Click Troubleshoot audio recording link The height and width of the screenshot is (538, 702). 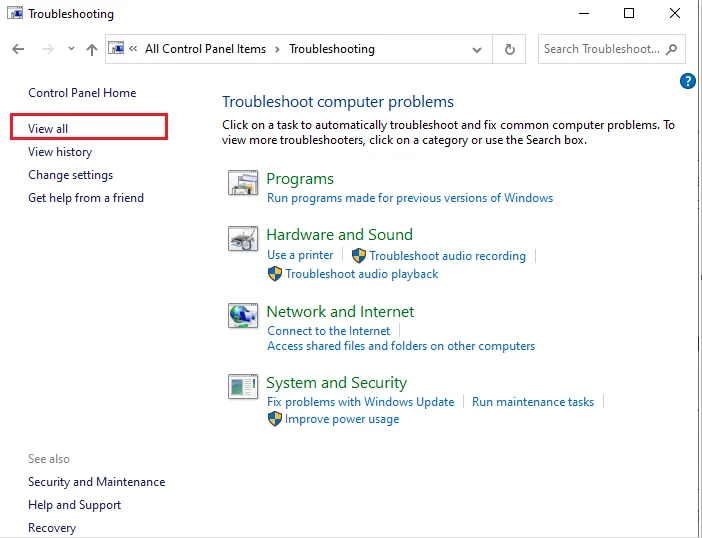pos(447,256)
